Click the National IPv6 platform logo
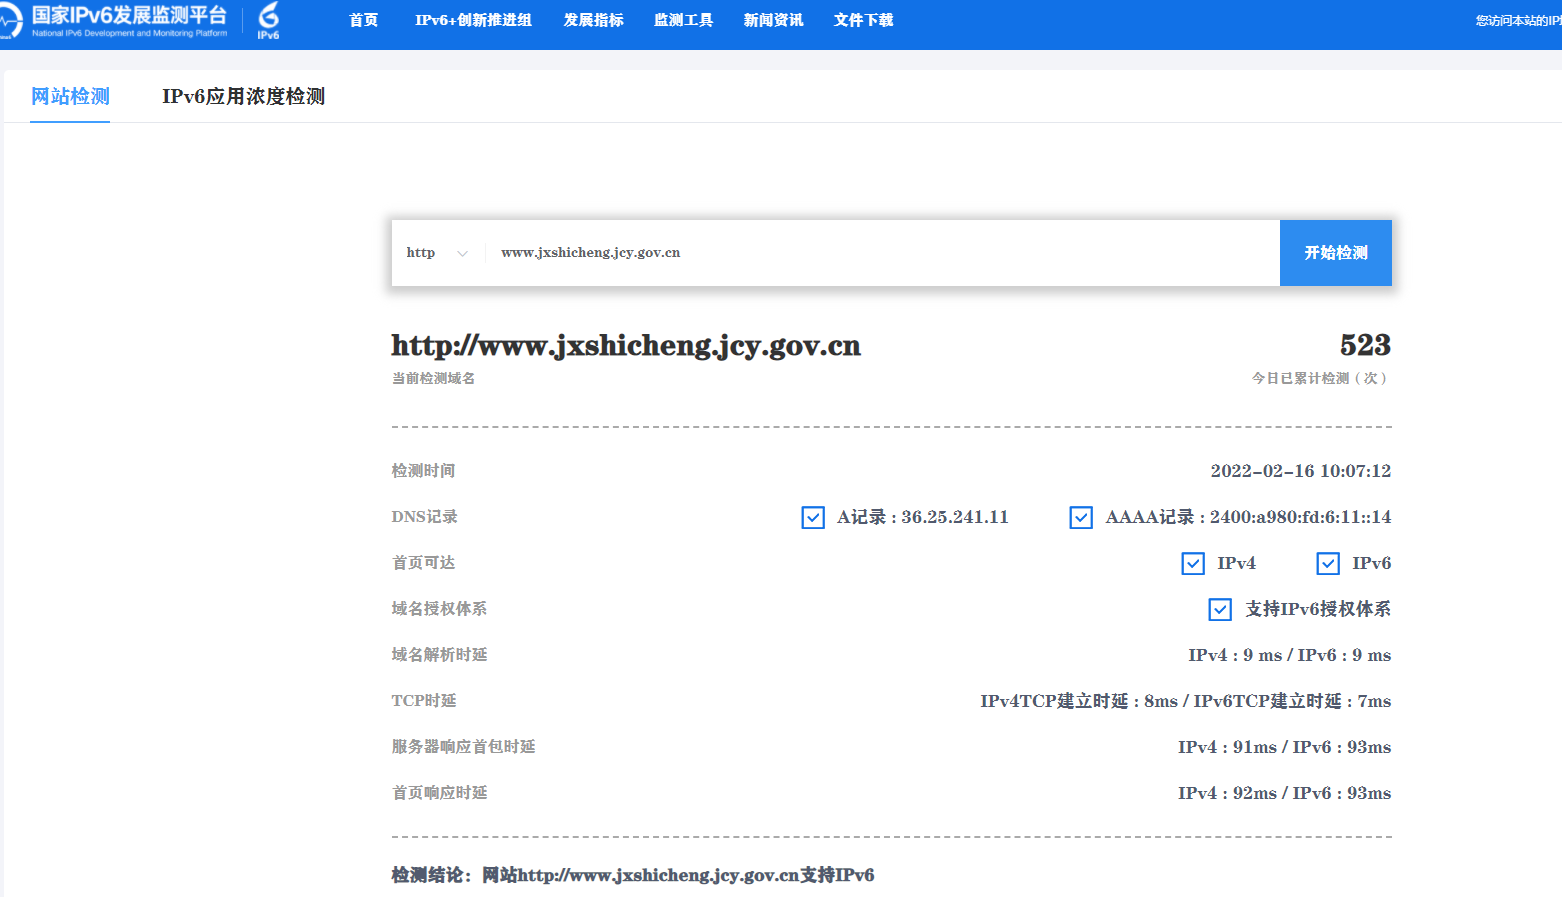Viewport: 1562px width, 897px height. (x=115, y=20)
